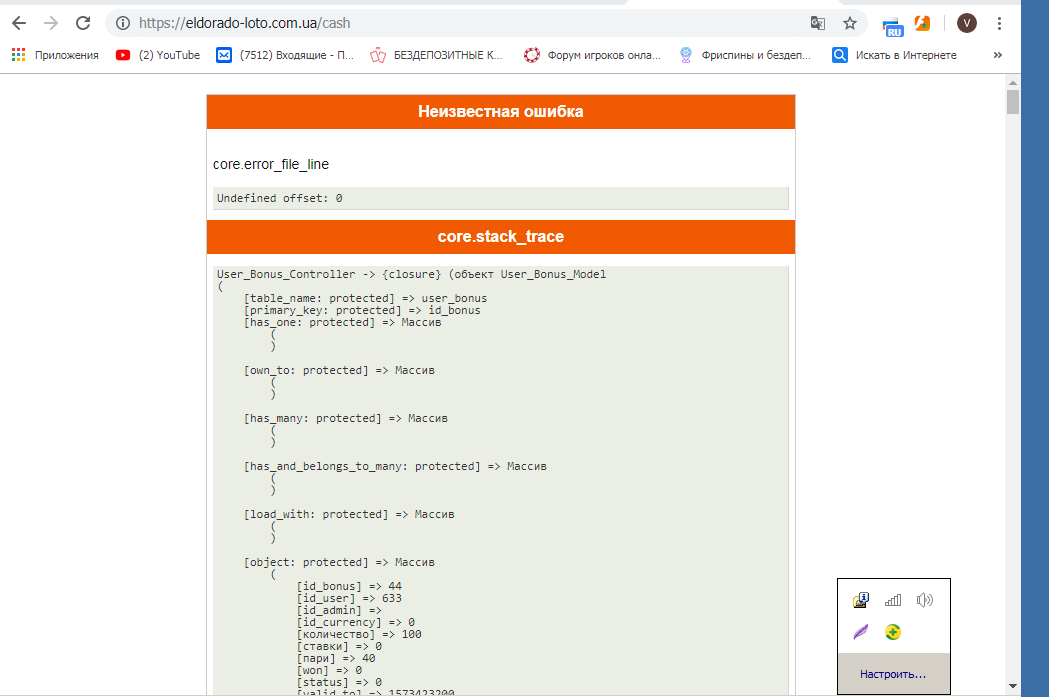
Task: Select the primary_key id_bonus line
Action: [x=362, y=310]
